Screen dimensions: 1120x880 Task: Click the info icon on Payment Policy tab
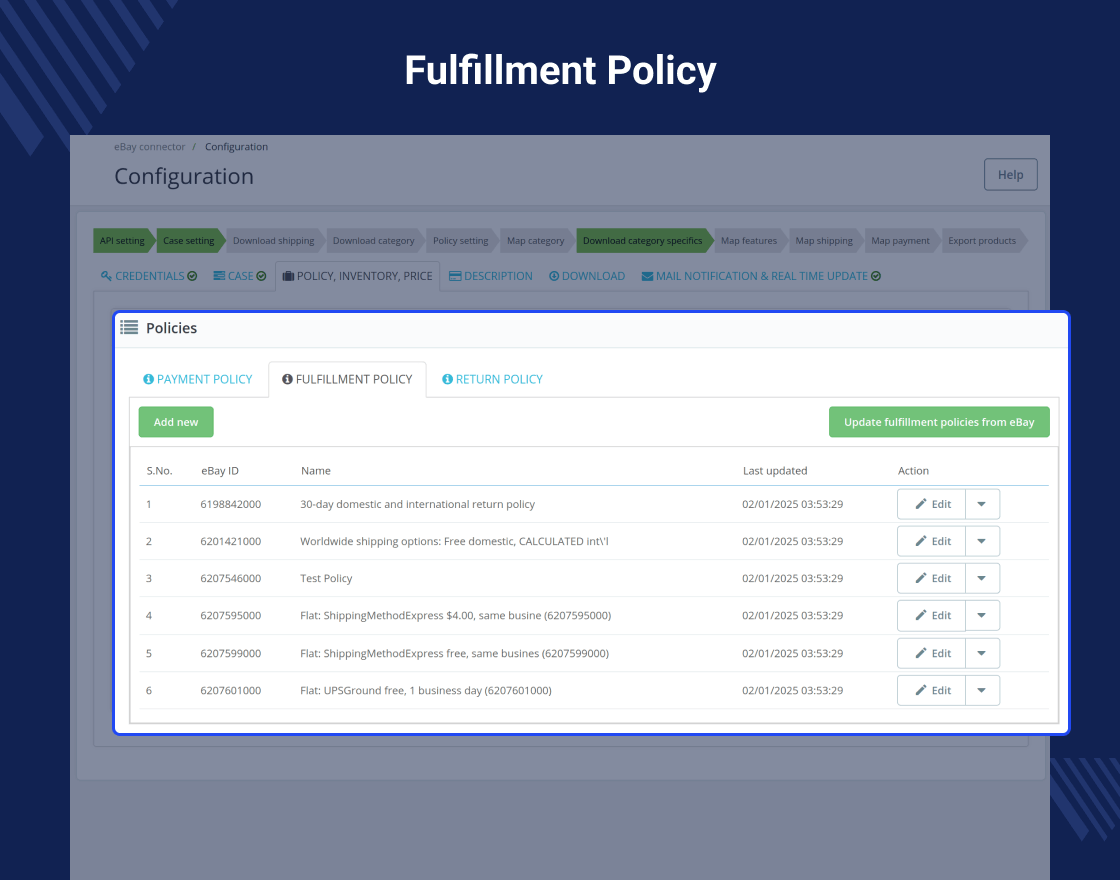149,379
